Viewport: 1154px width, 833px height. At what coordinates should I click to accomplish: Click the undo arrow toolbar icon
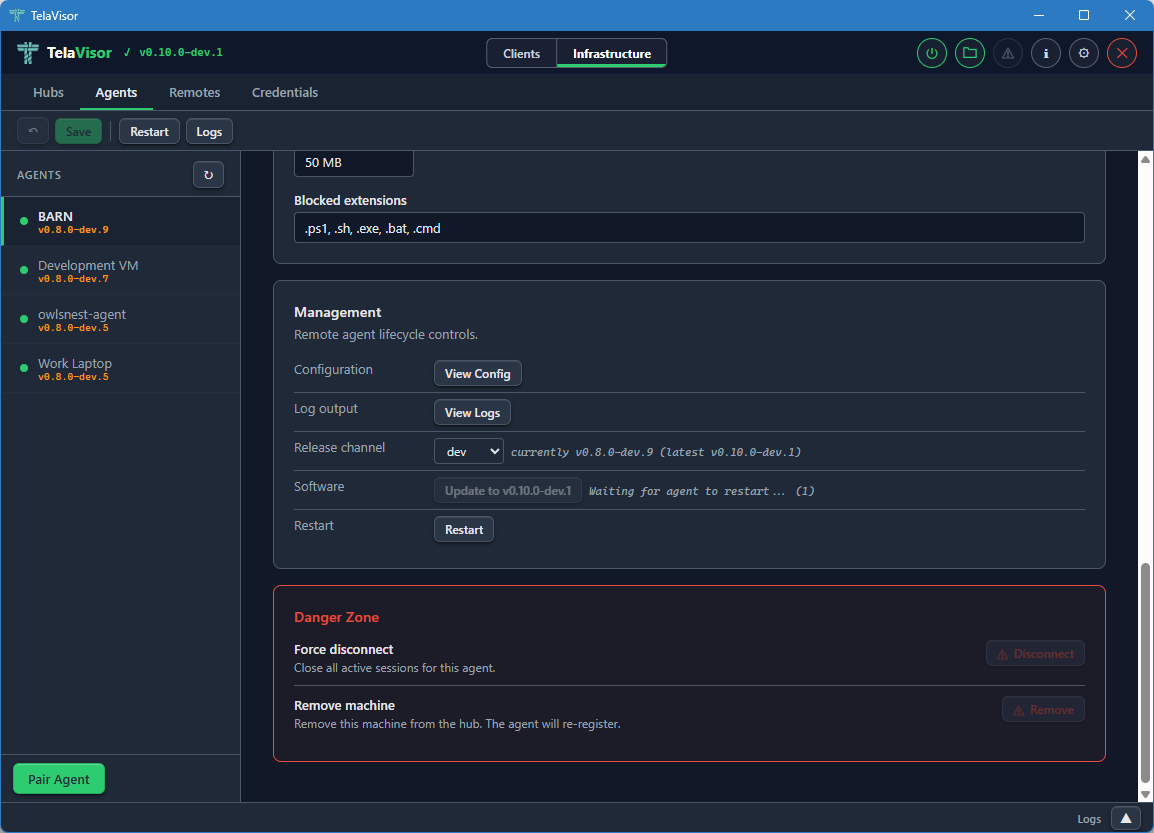click(x=33, y=131)
